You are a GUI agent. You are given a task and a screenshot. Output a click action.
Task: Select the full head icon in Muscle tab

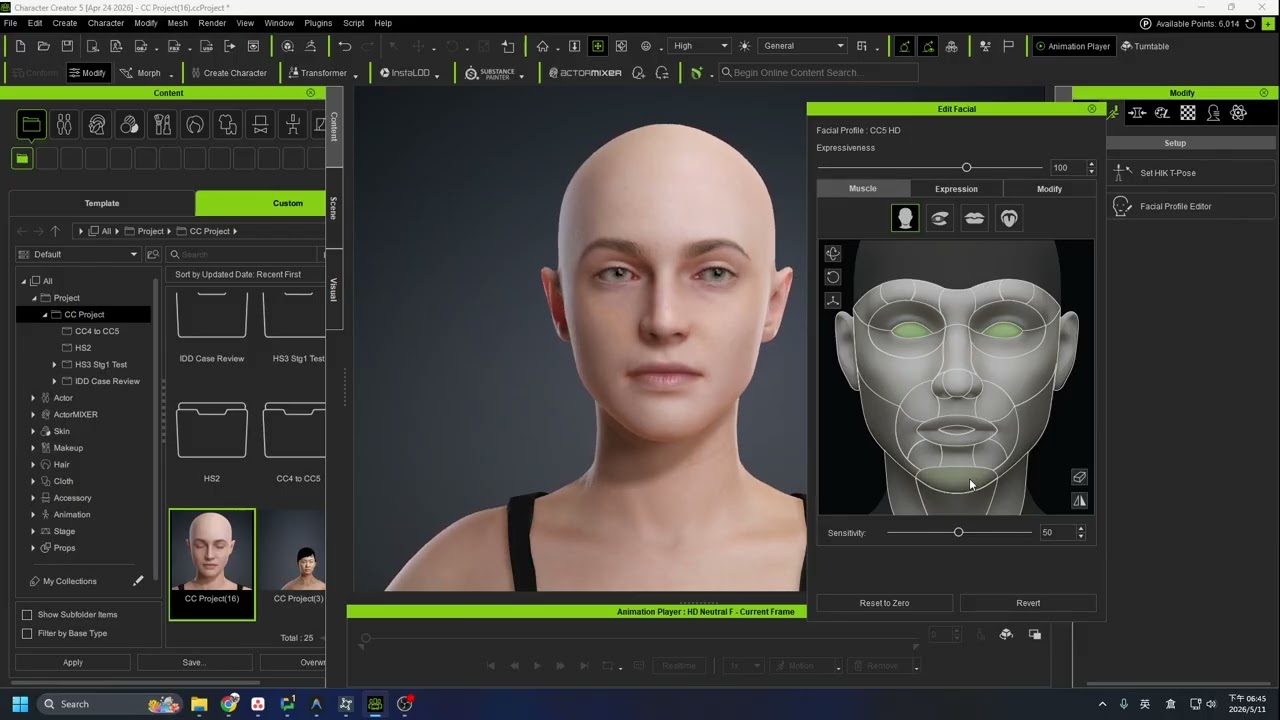[x=905, y=218]
